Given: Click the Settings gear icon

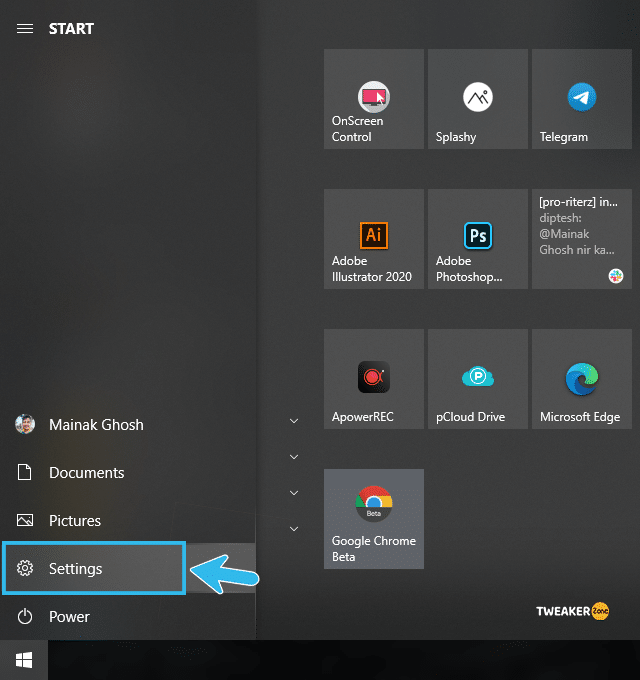Looking at the screenshot, I should (25, 568).
